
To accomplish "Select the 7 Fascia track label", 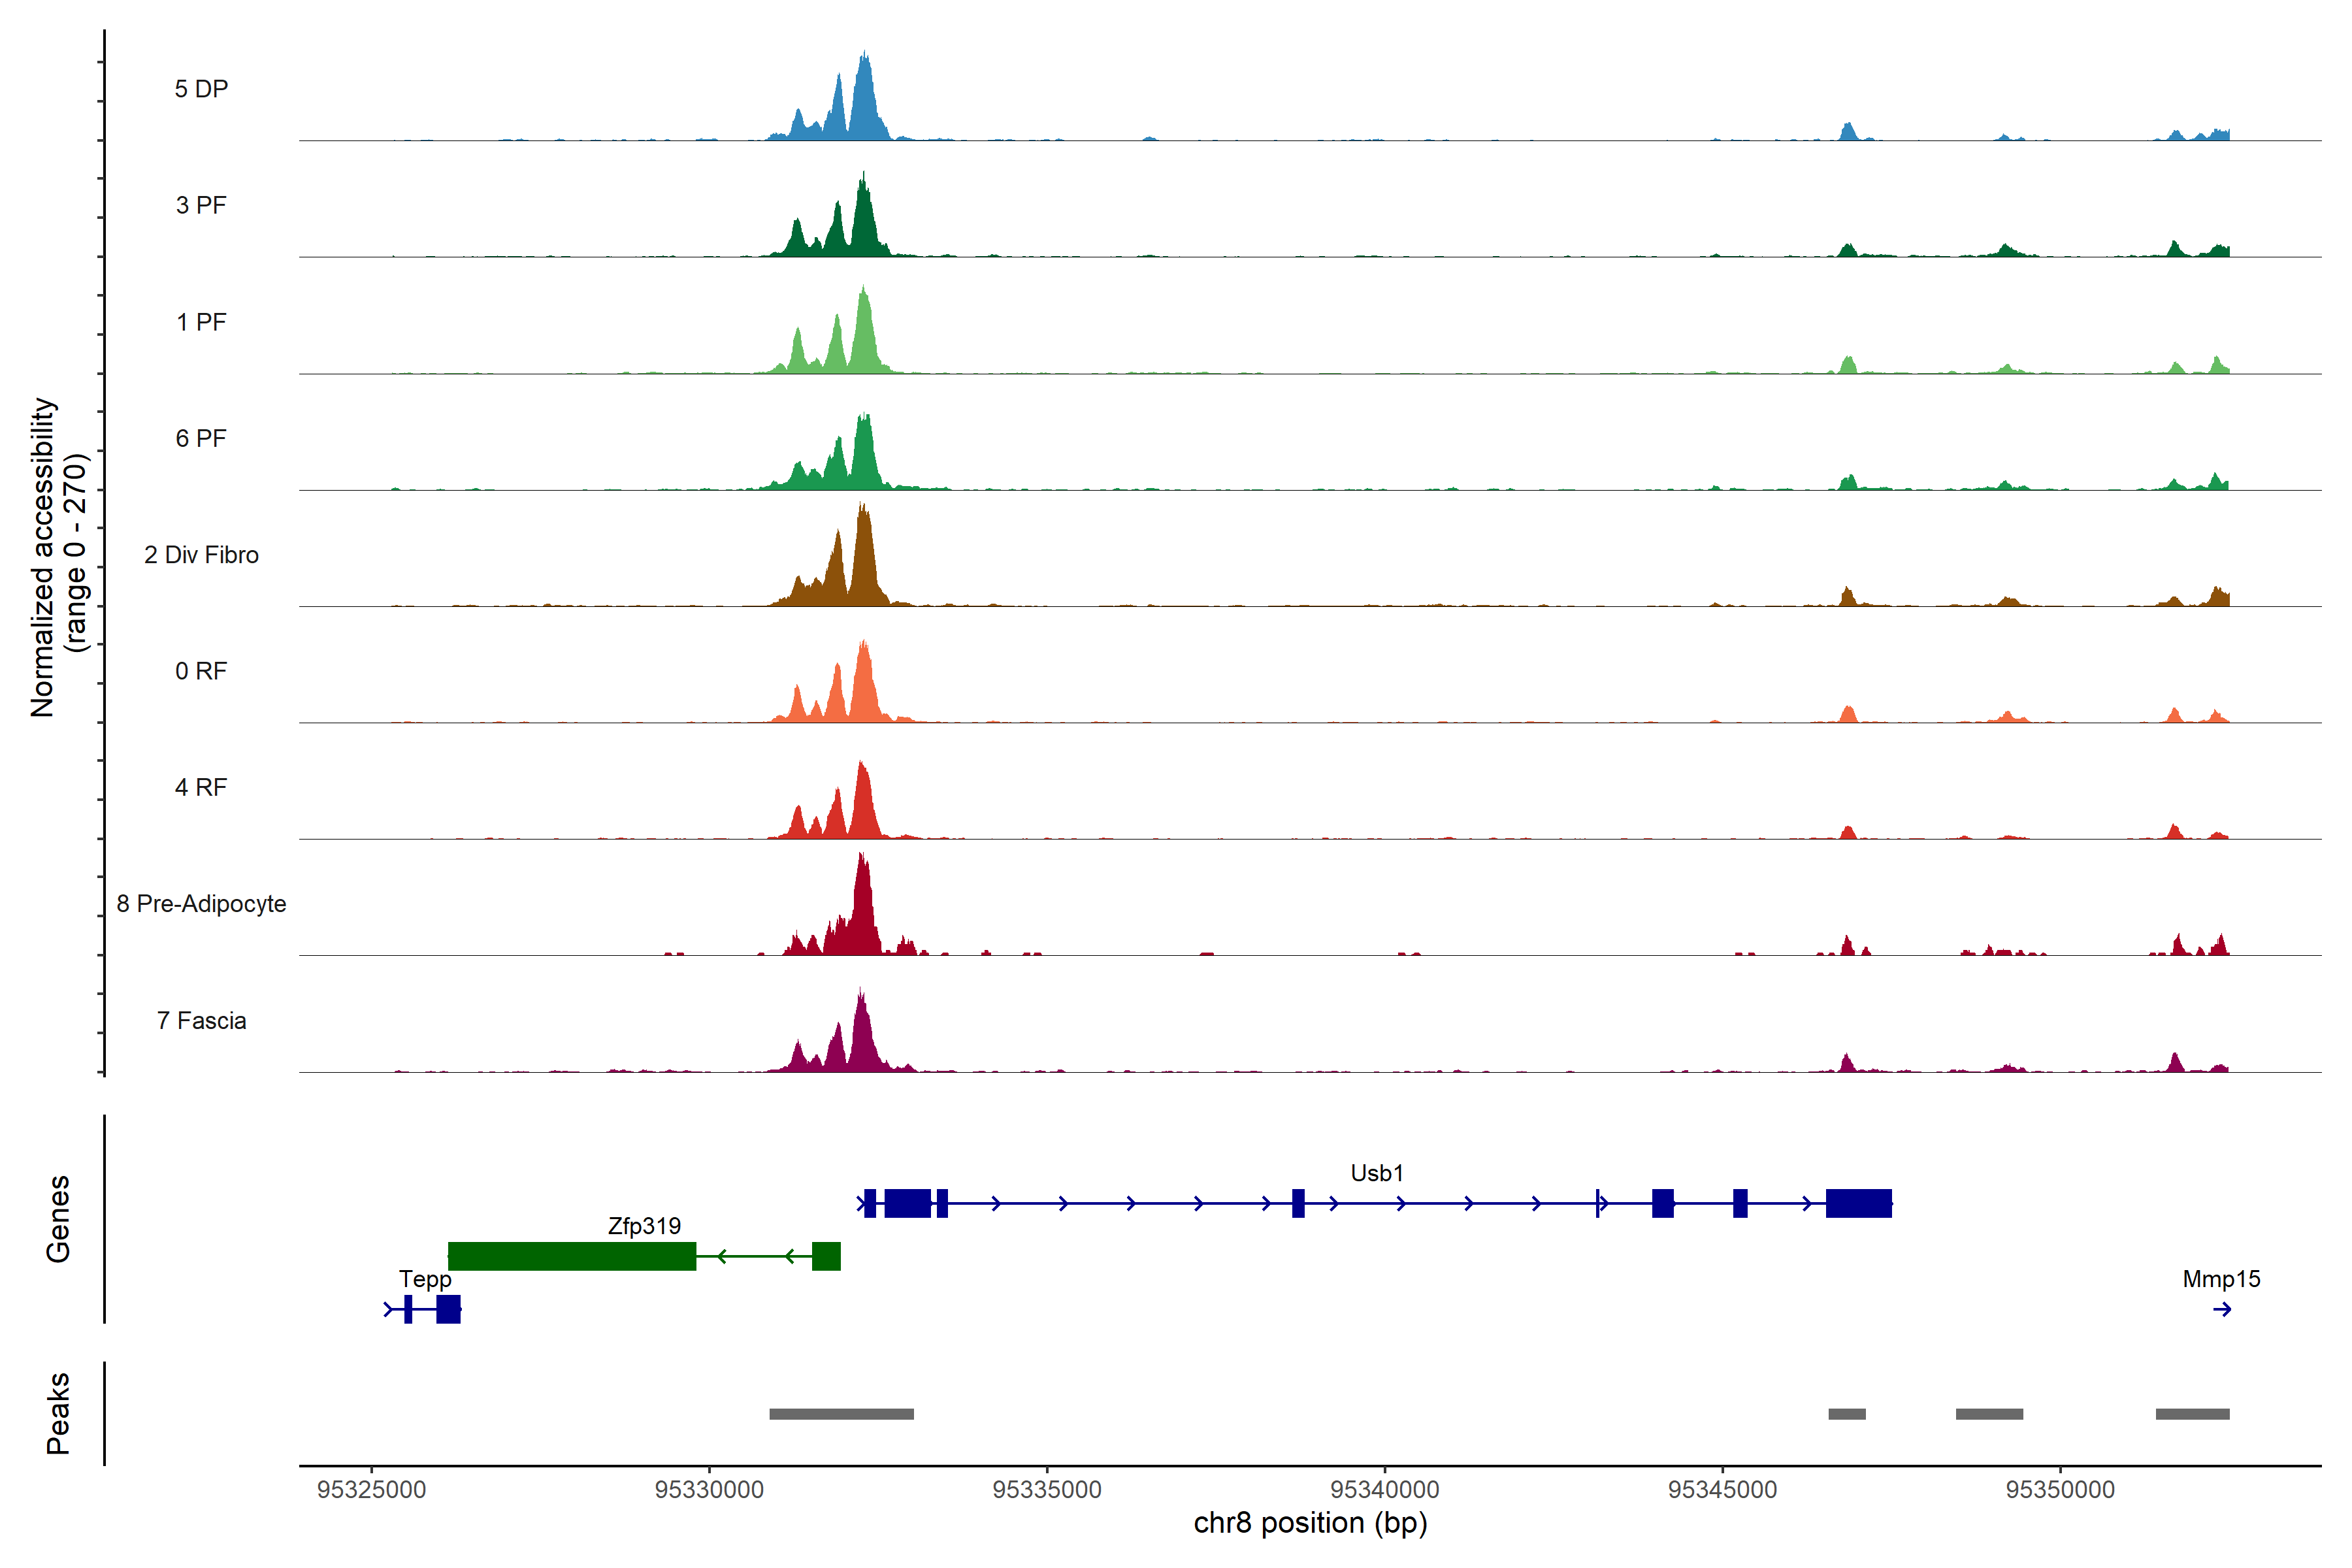I will pyautogui.click(x=201, y=1020).
